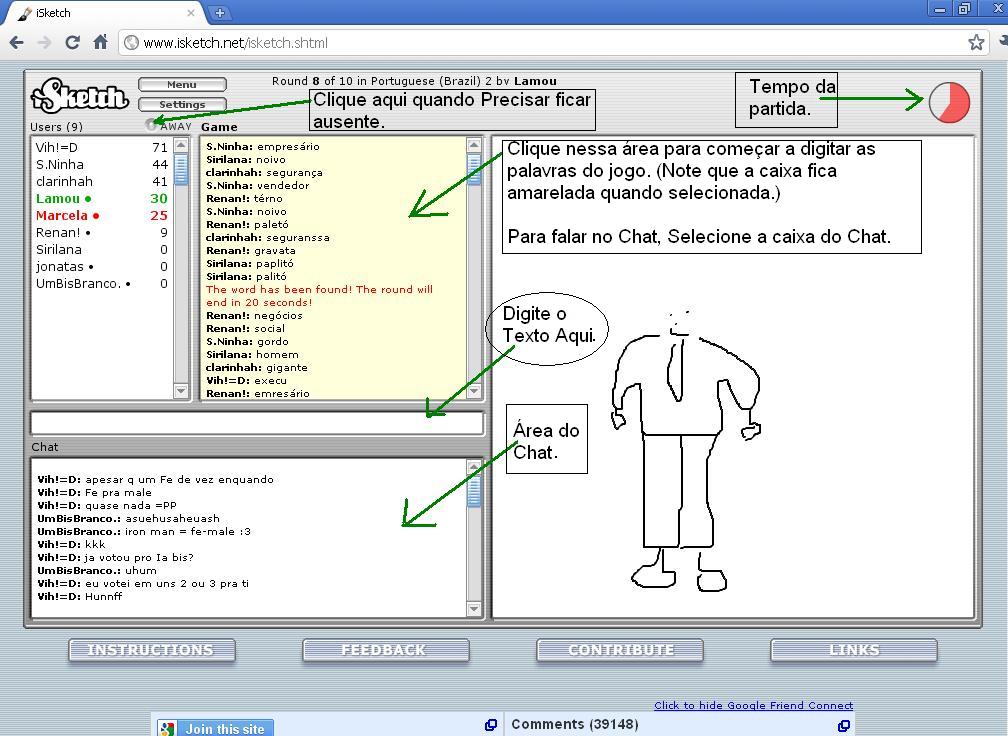Screen dimensions: 1008x736
Task: Click the 'word has been found' message
Action: tap(320, 296)
